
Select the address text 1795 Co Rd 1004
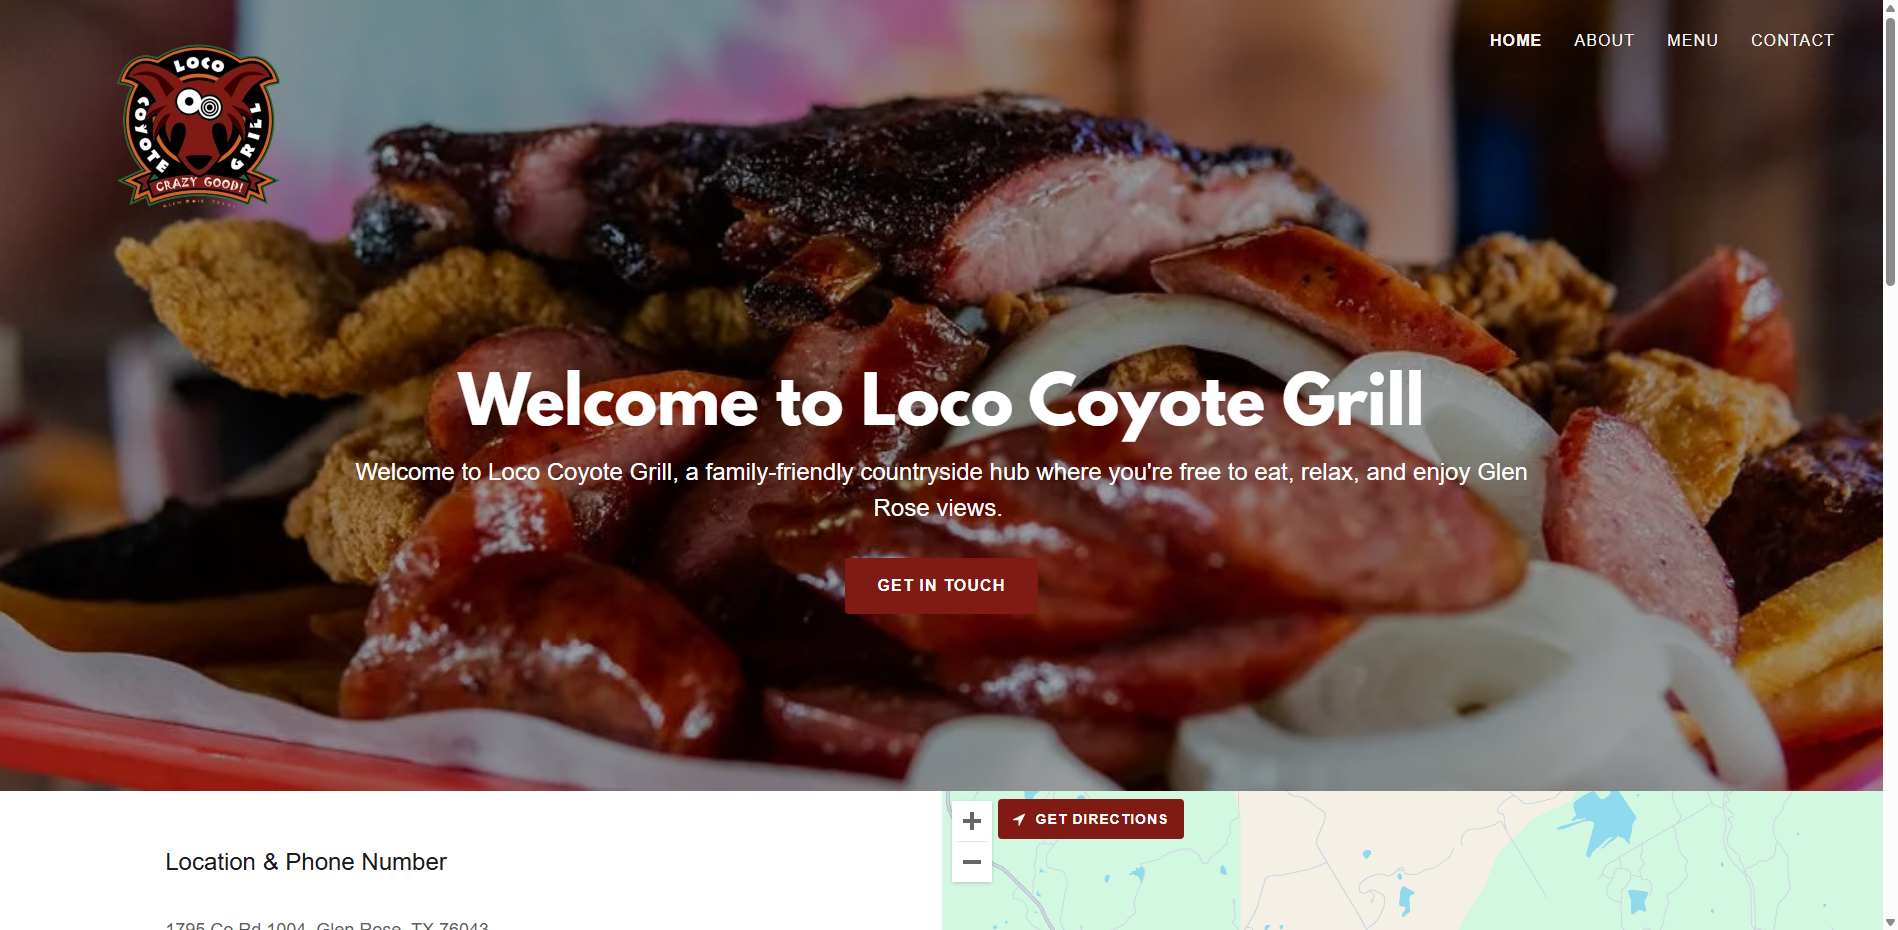tap(236, 926)
